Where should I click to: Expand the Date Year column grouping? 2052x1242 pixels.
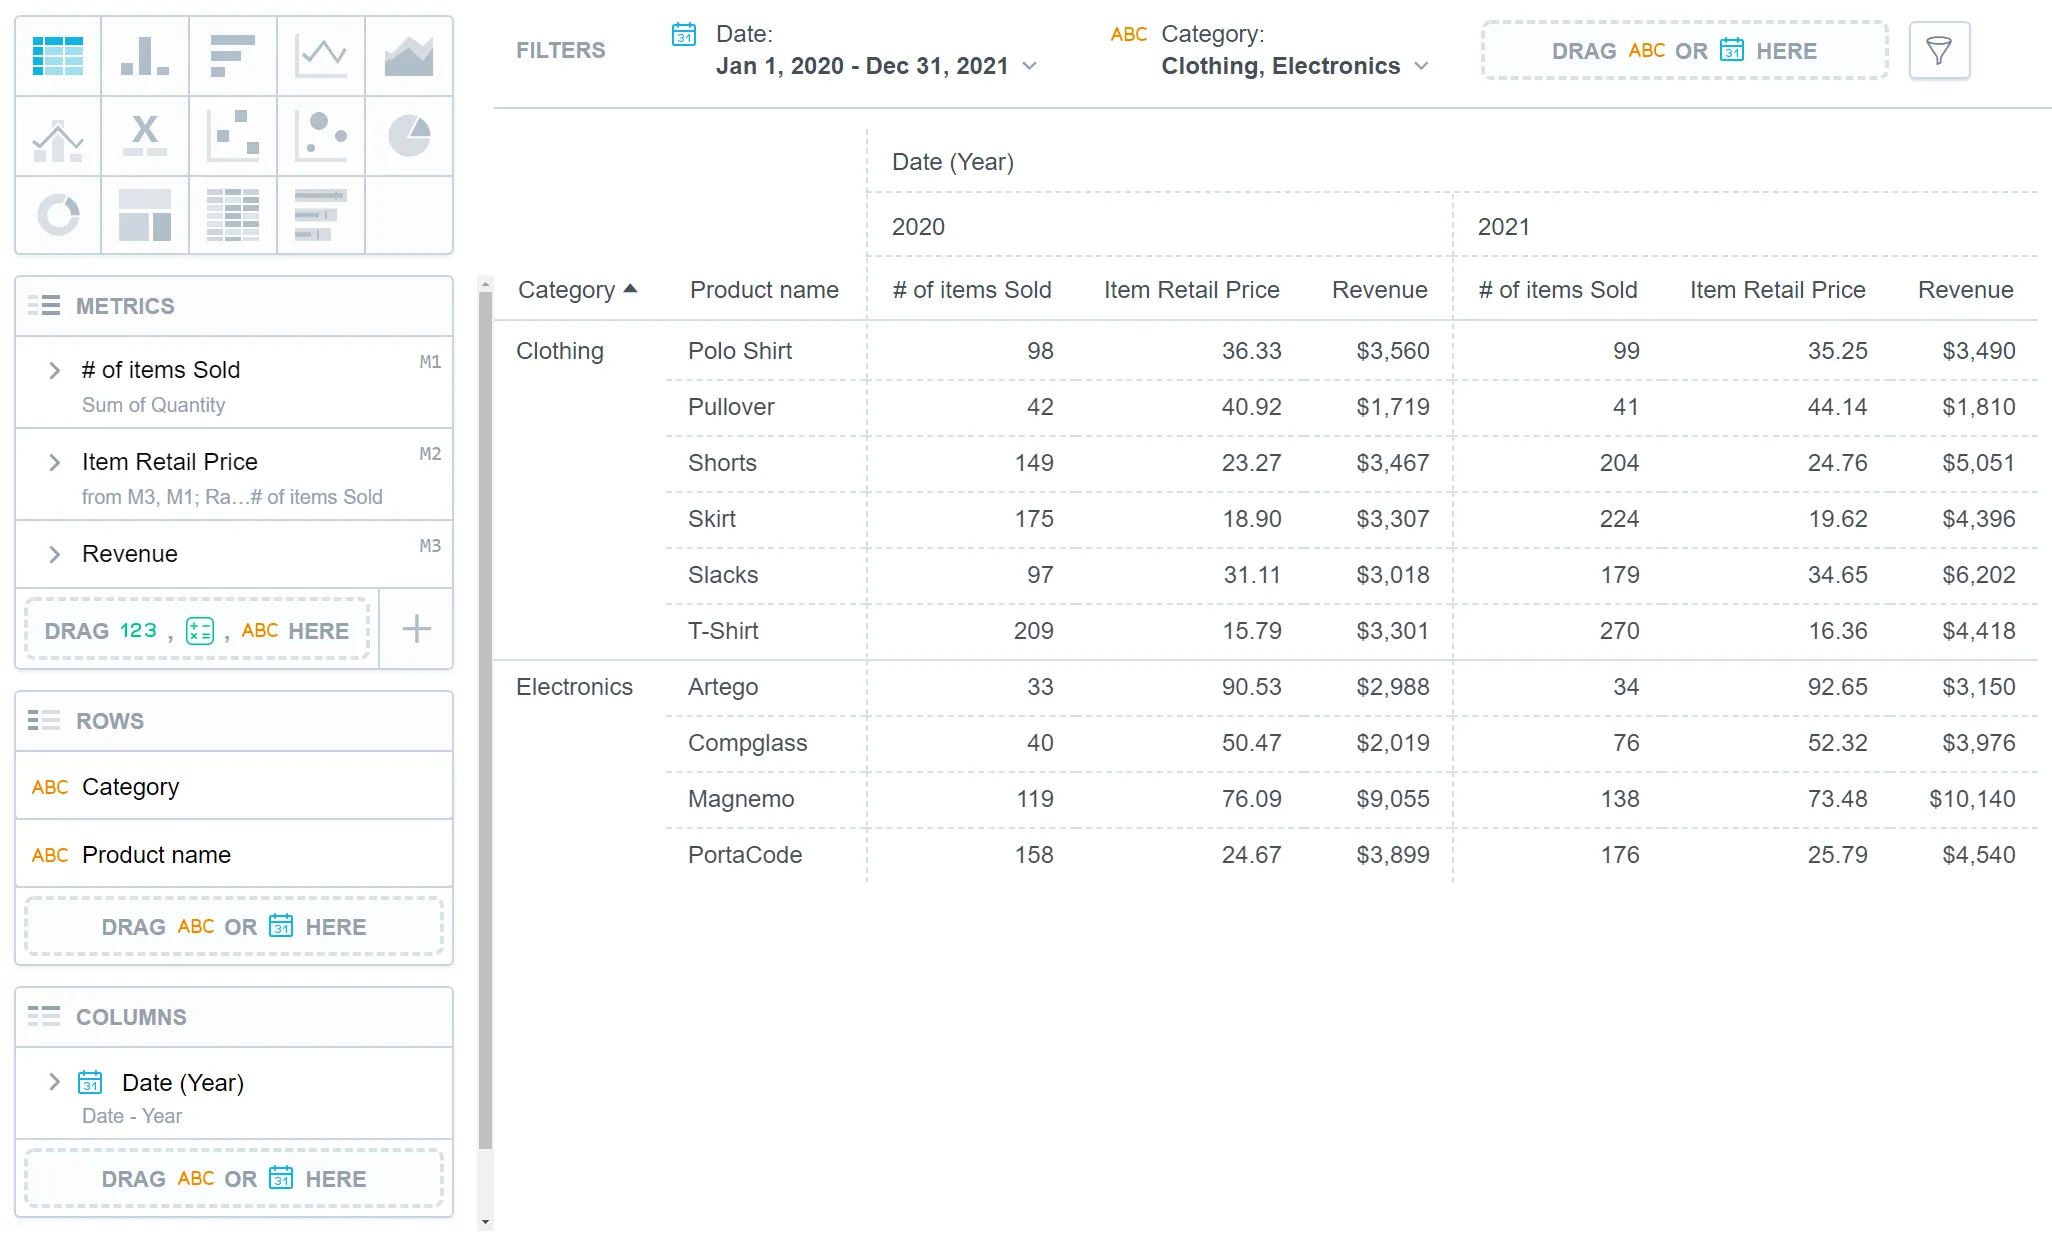tap(54, 1082)
